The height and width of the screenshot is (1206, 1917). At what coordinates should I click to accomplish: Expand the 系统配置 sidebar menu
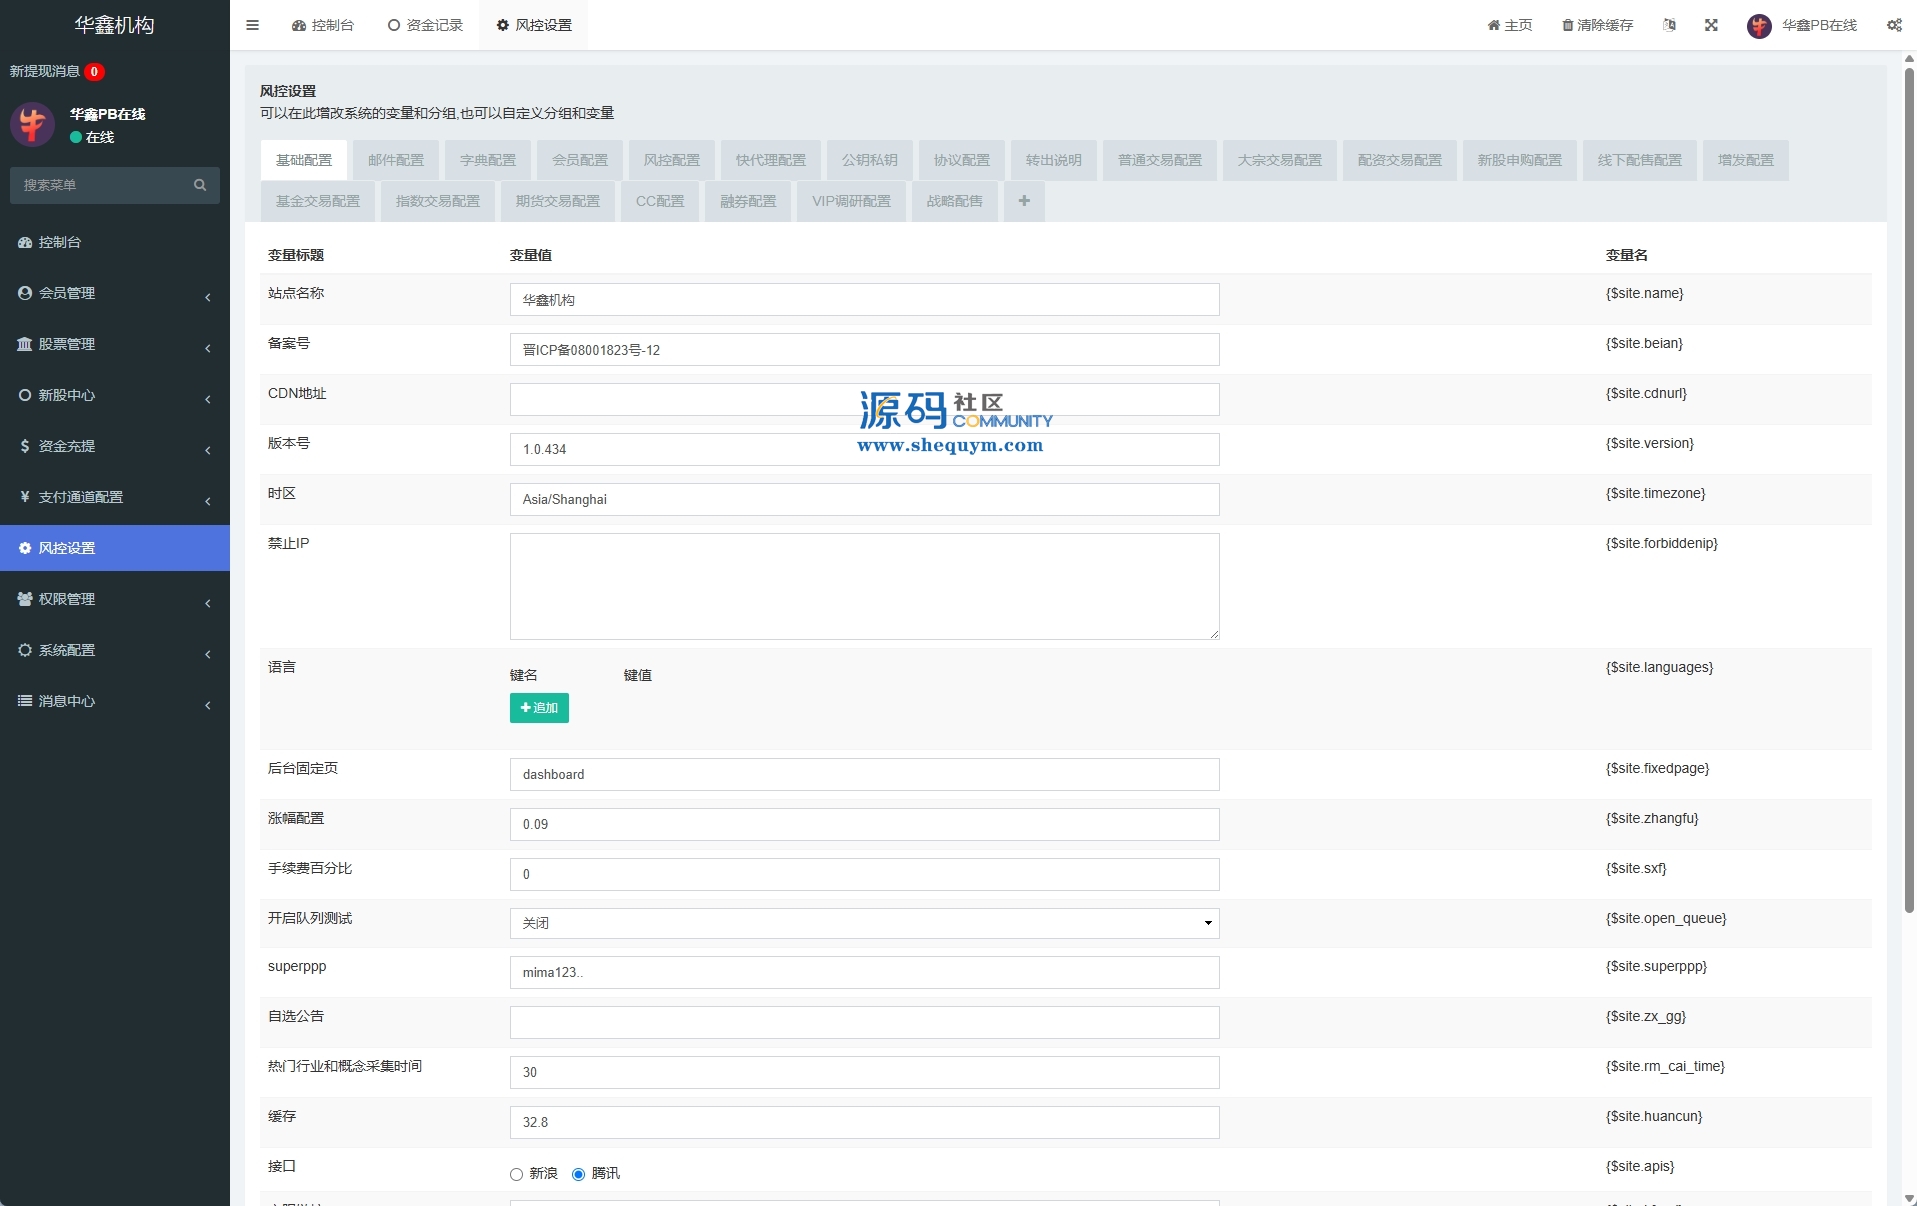(x=114, y=650)
